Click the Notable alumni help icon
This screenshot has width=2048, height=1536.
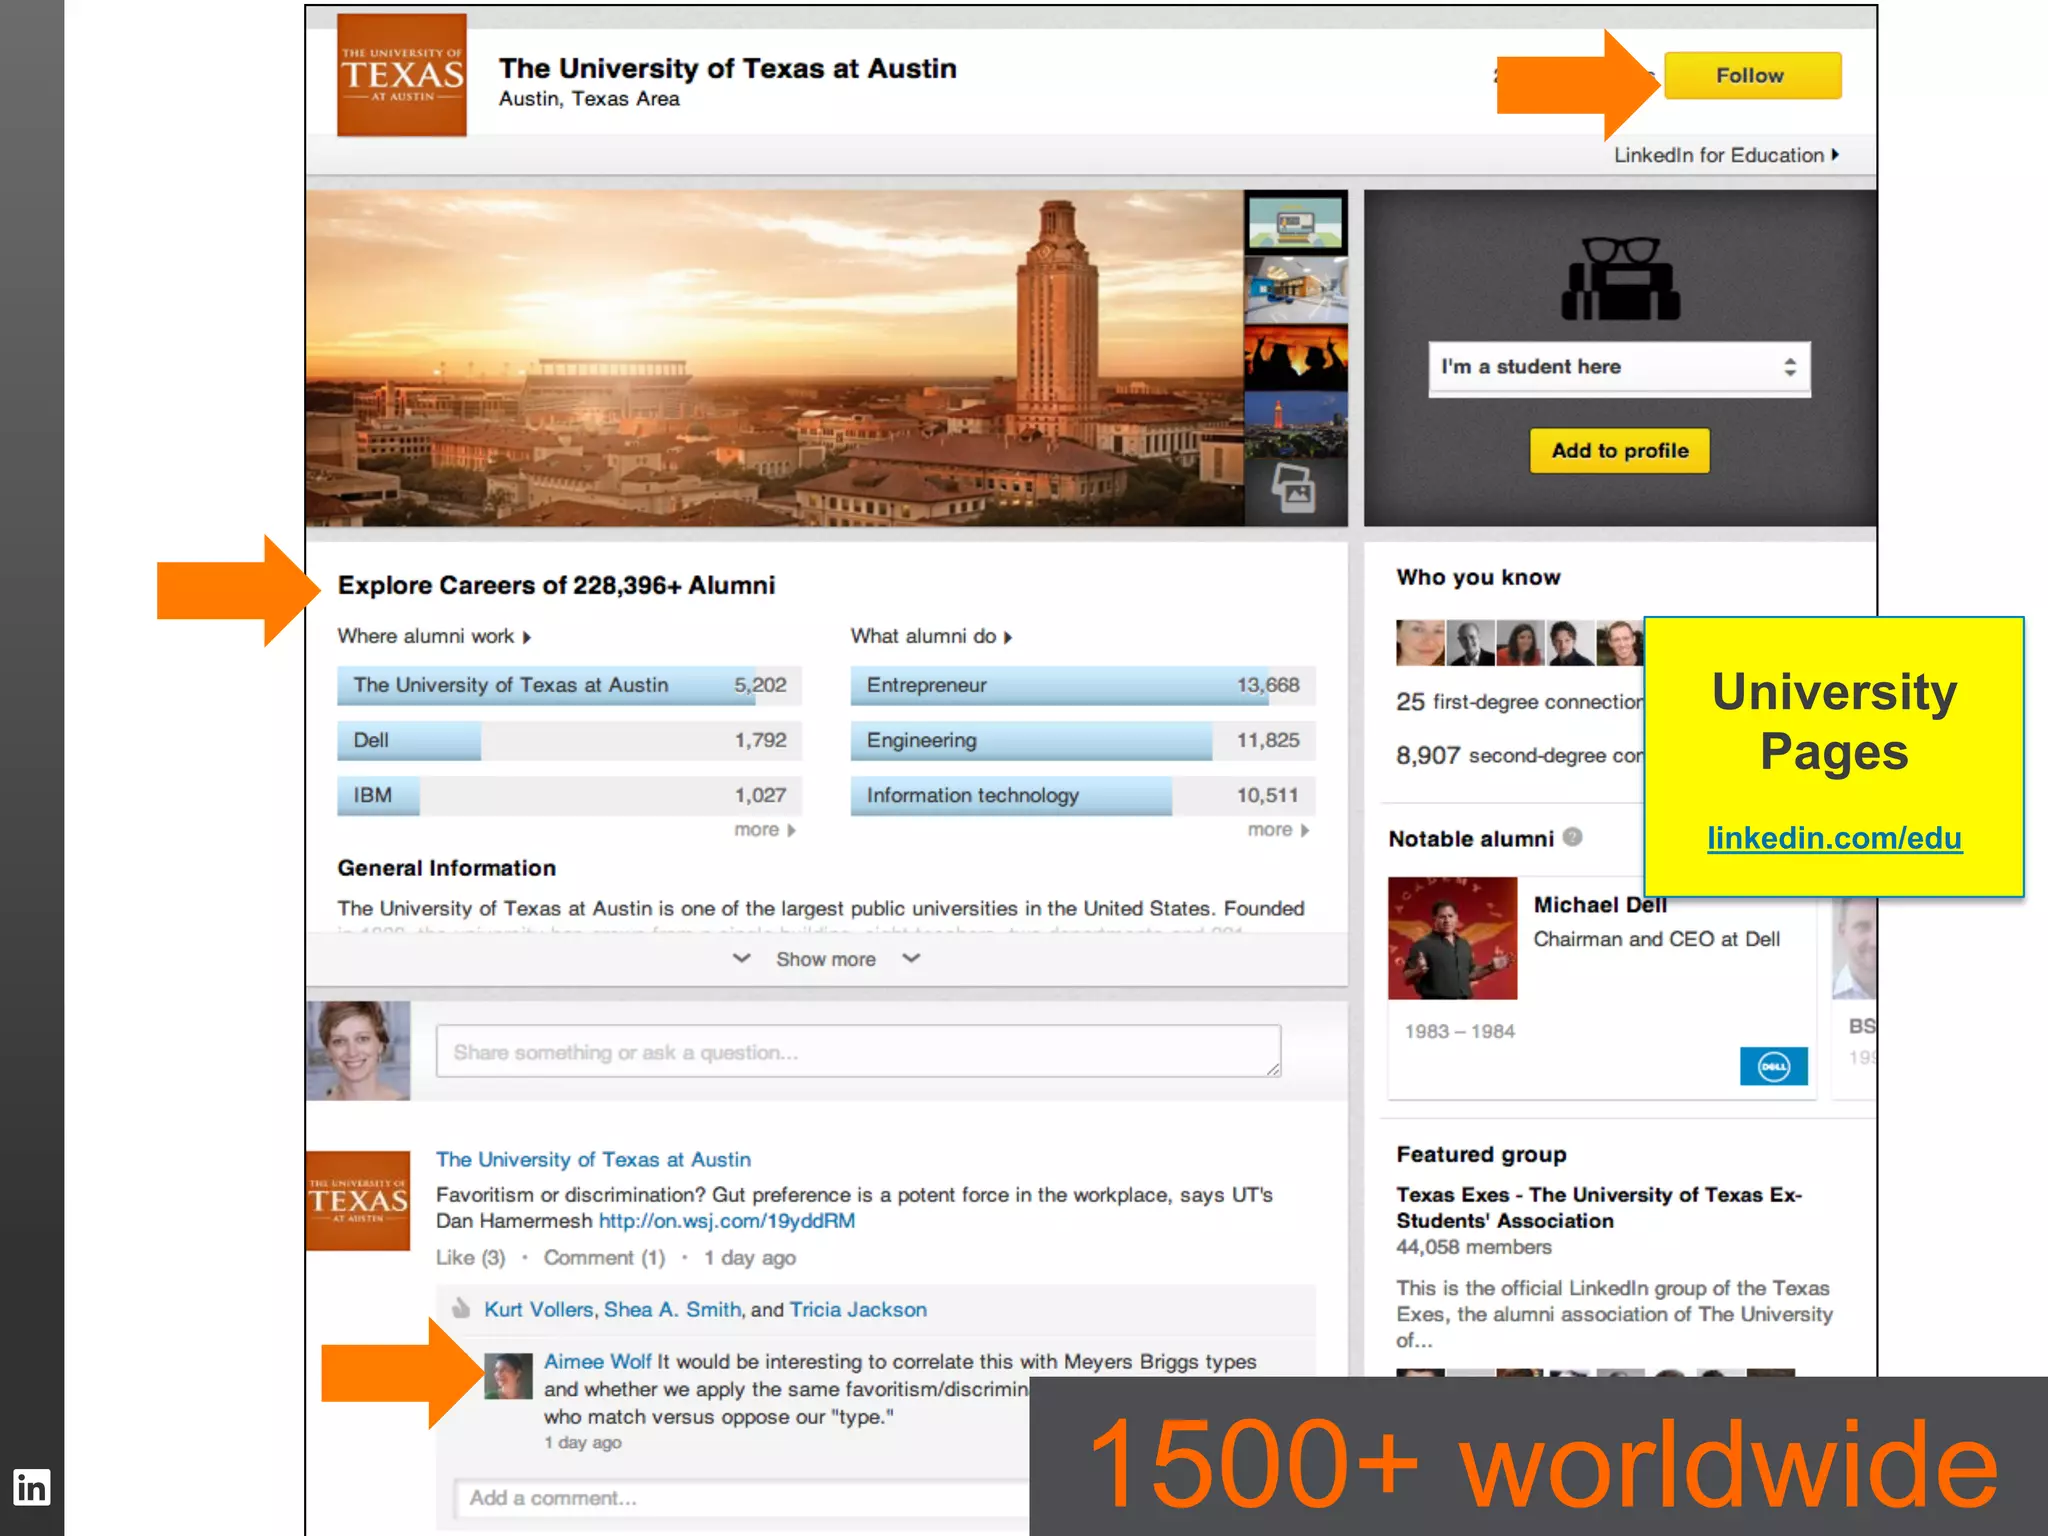1573,837
